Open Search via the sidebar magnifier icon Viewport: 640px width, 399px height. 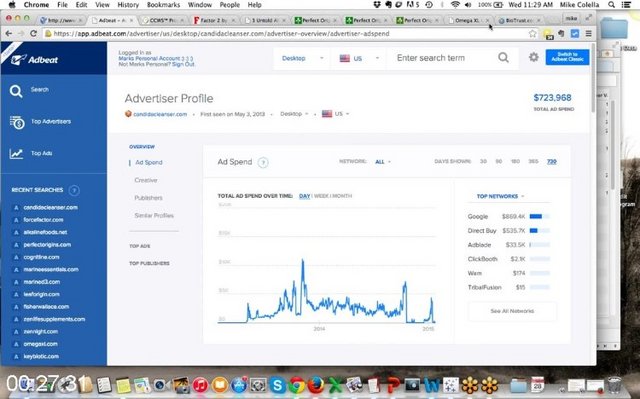pyautogui.click(x=16, y=91)
